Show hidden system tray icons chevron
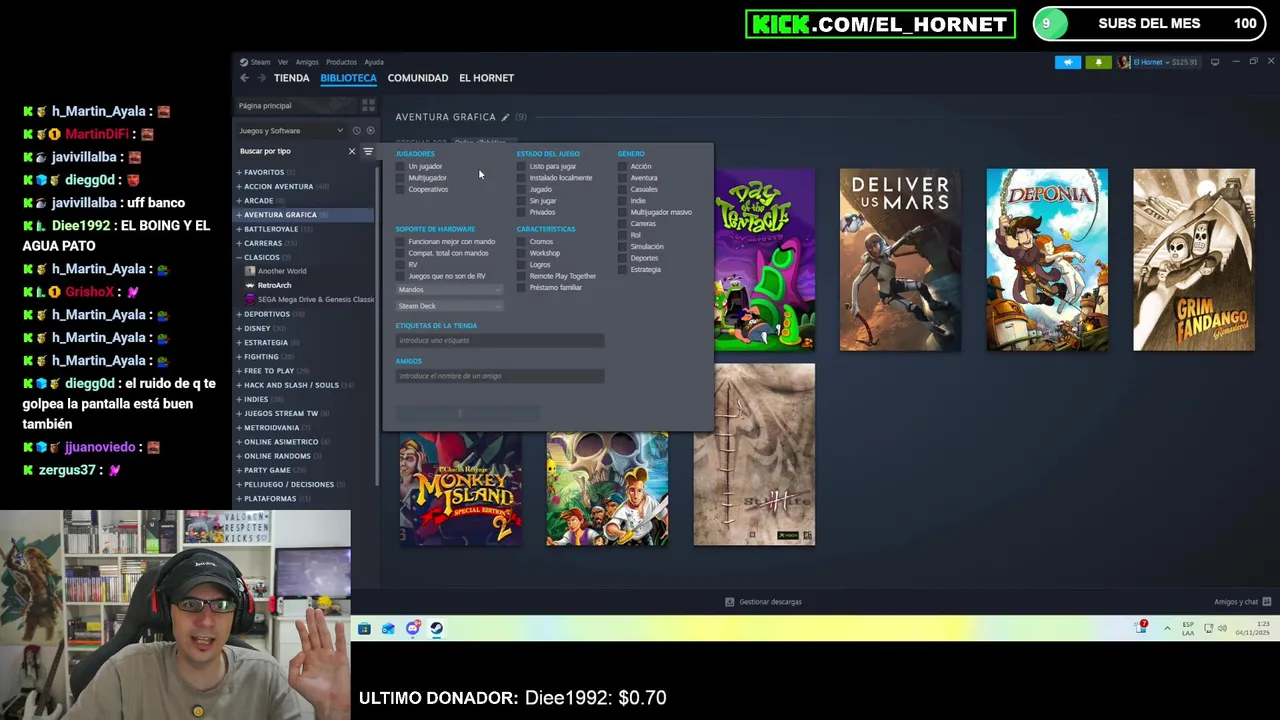Viewport: 1280px width, 720px height. click(x=1166, y=628)
